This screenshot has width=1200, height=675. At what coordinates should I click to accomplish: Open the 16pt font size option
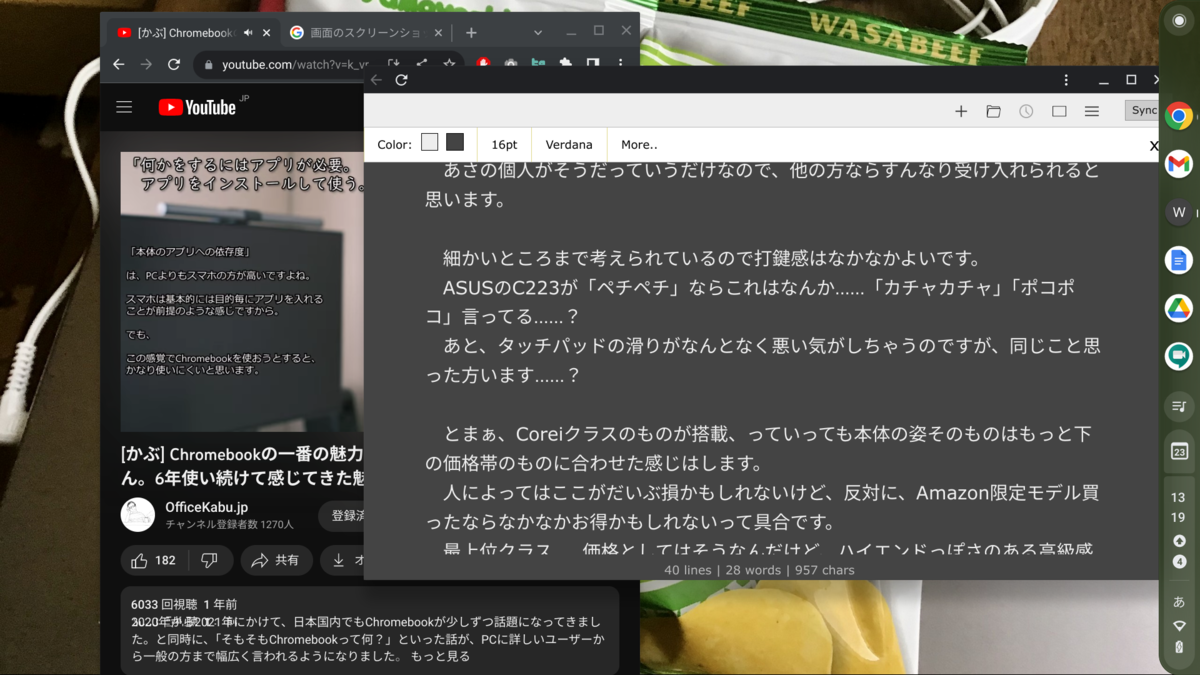504,144
